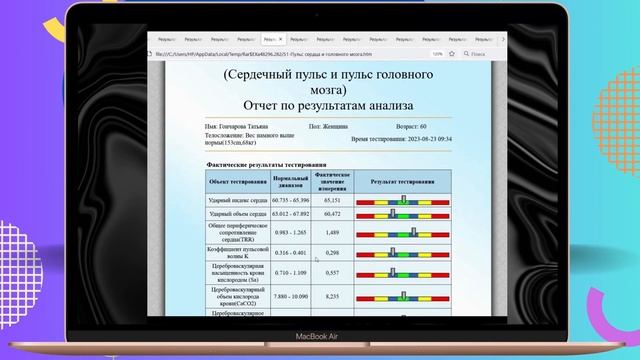Viewport: 640px width, 360px height.
Task: Click the Цереброваскулярная насыщенность крови кислородом label
Action: (x=238, y=273)
